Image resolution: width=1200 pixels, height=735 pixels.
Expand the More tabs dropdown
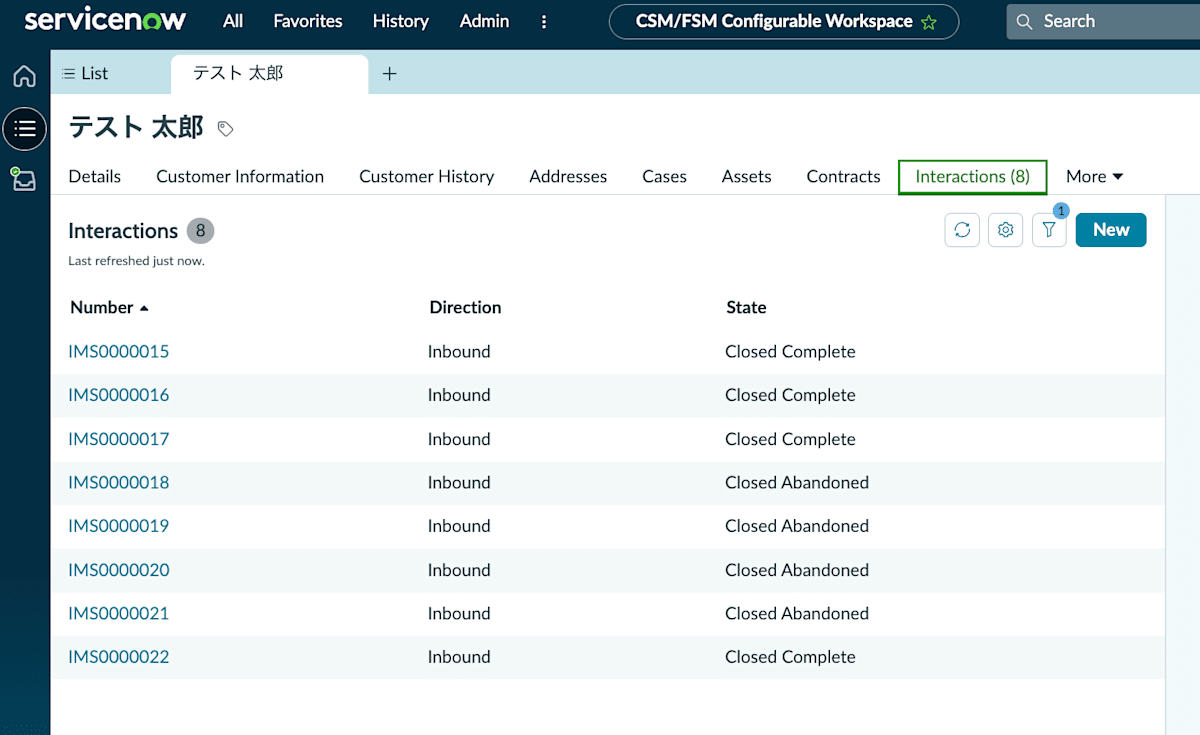pos(1095,177)
